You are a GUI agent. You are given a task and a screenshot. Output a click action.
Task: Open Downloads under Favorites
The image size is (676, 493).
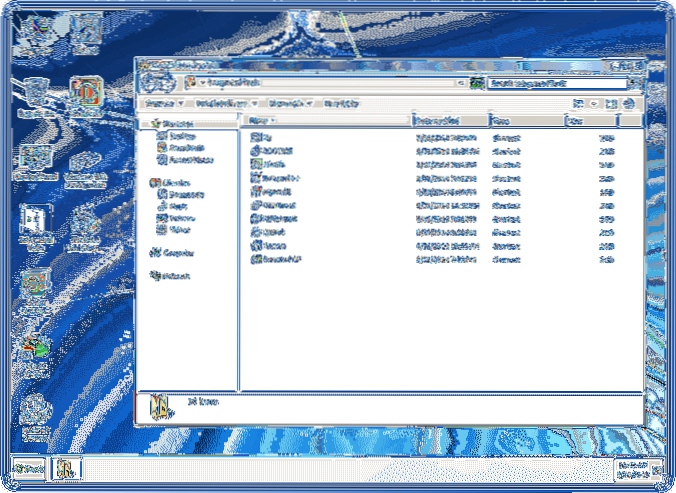click(x=181, y=148)
